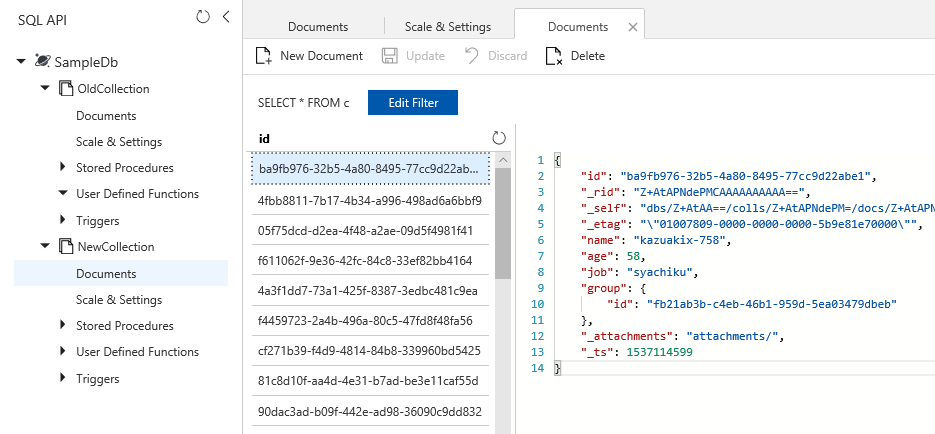Expand Stored Procedures under OldCollection
935x434 pixels.
[63, 167]
